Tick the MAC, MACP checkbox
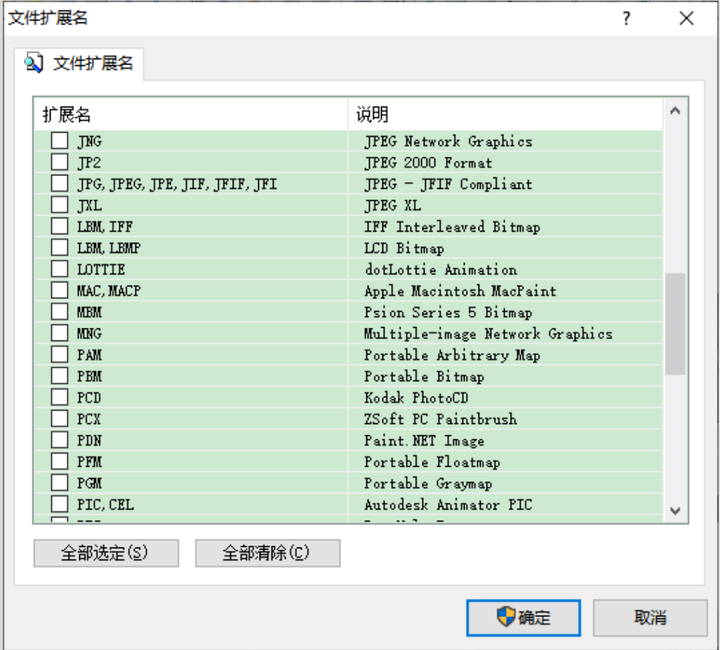Image resolution: width=720 pixels, height=650 pixels. click(59, 290)
